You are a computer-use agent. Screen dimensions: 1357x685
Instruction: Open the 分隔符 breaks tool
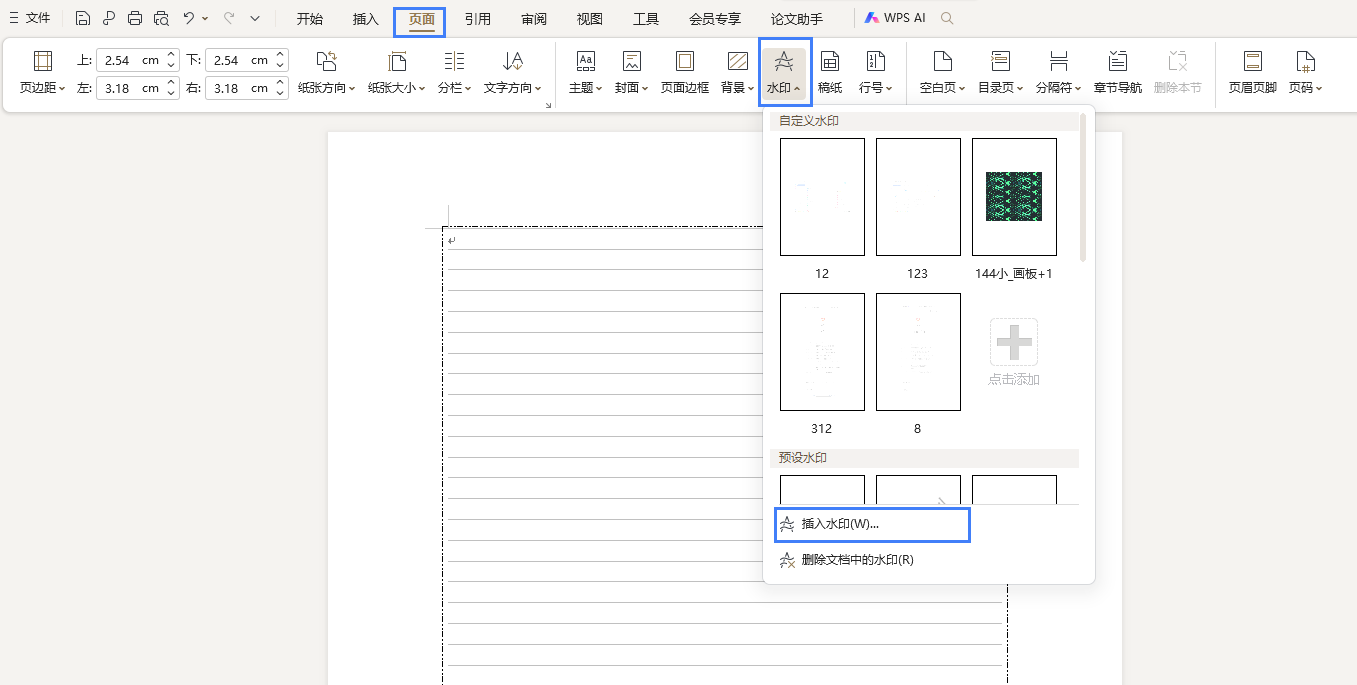click(1059, 73)
